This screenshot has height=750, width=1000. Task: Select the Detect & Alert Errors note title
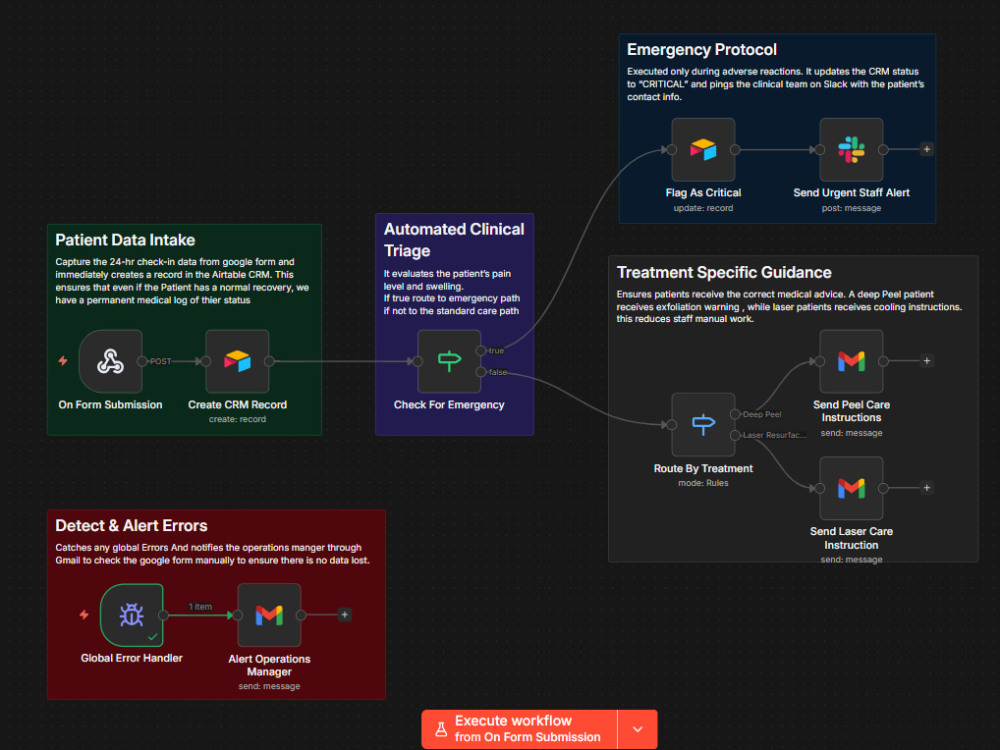coord(131,526)
